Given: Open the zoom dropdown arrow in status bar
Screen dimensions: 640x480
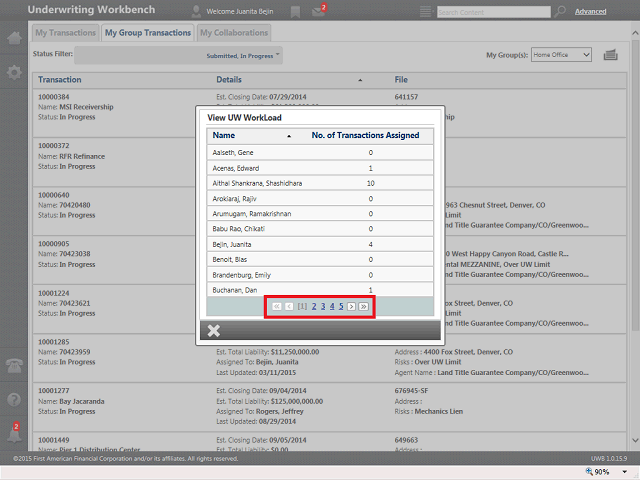Looking at the screenshot, I should (x=624, y=472).
